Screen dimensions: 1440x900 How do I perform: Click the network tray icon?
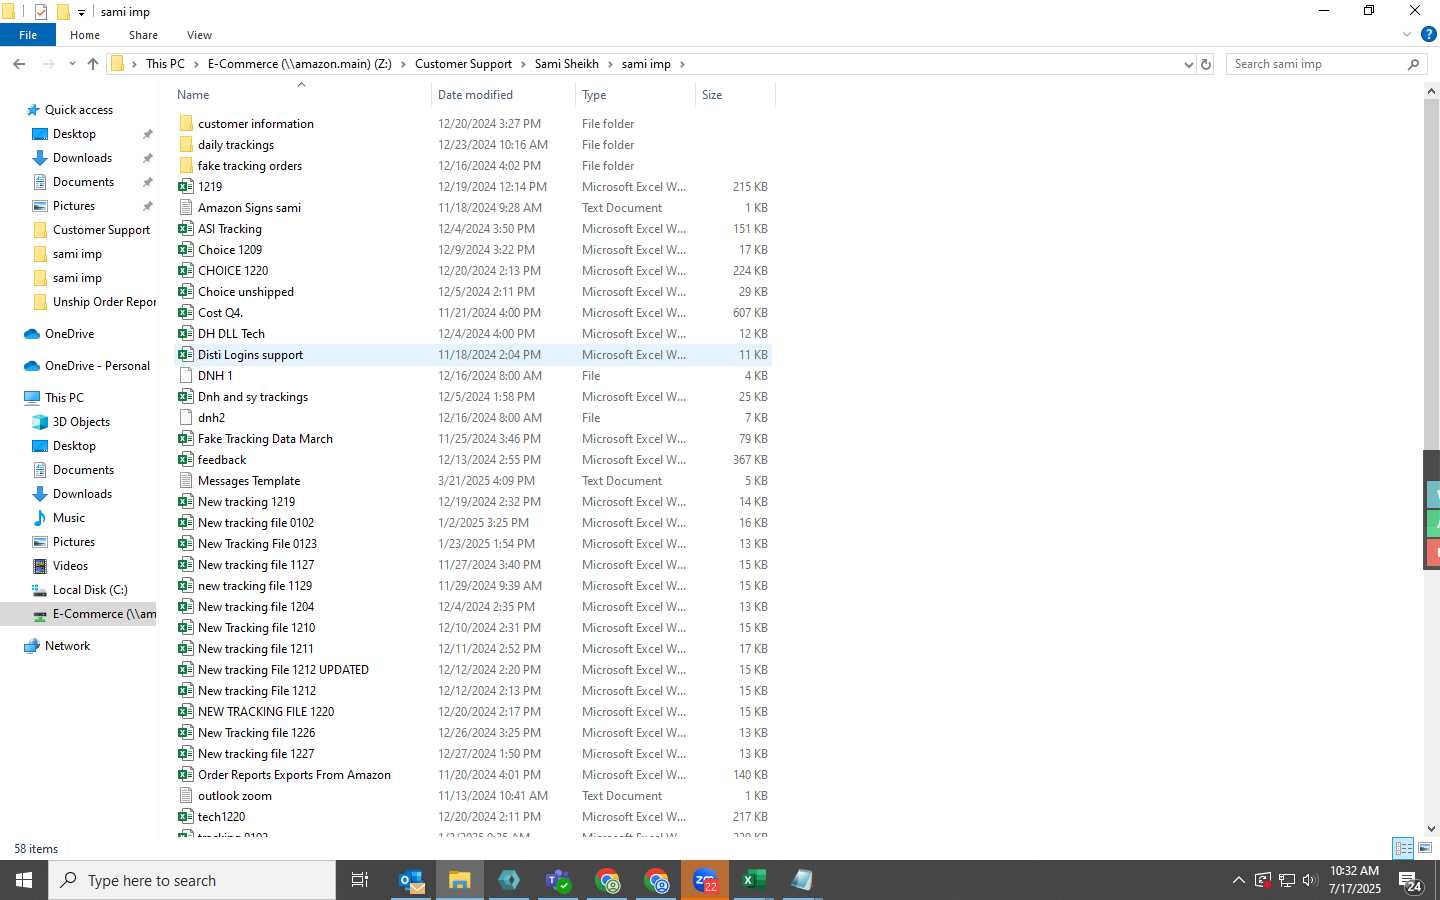coord(1287,880)
